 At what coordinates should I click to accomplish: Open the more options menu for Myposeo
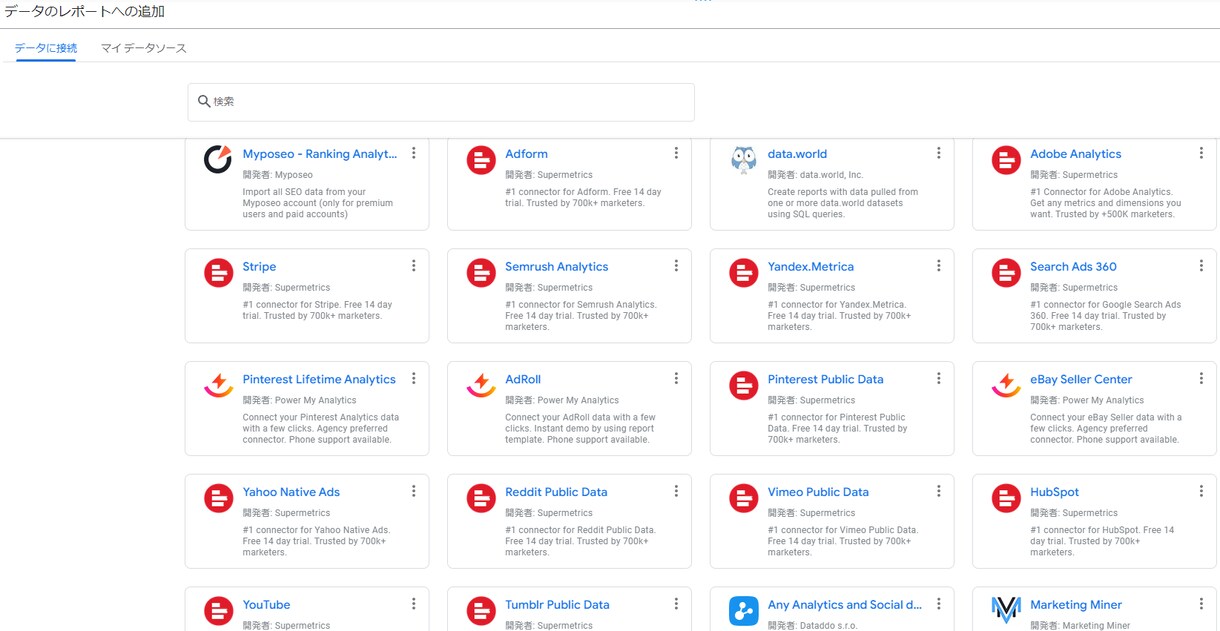[x=414, y=153]
